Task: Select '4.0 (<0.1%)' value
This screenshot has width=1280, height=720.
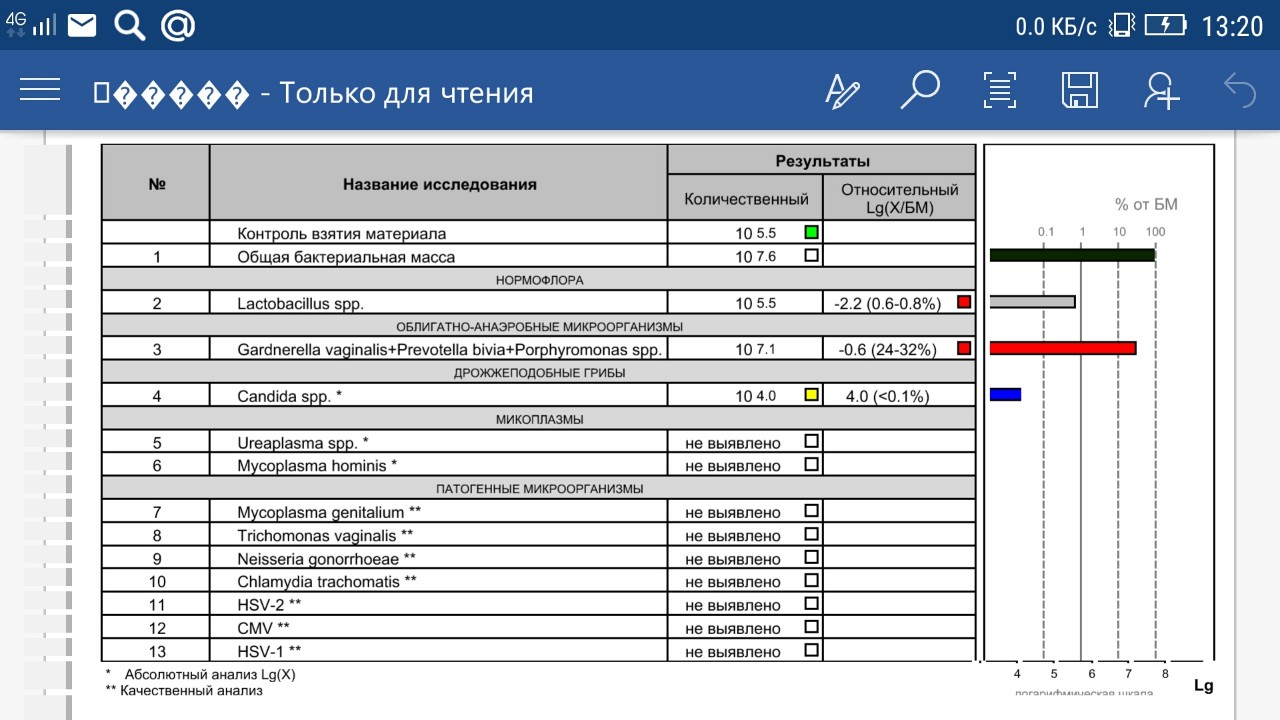Action: coord(888,396)
